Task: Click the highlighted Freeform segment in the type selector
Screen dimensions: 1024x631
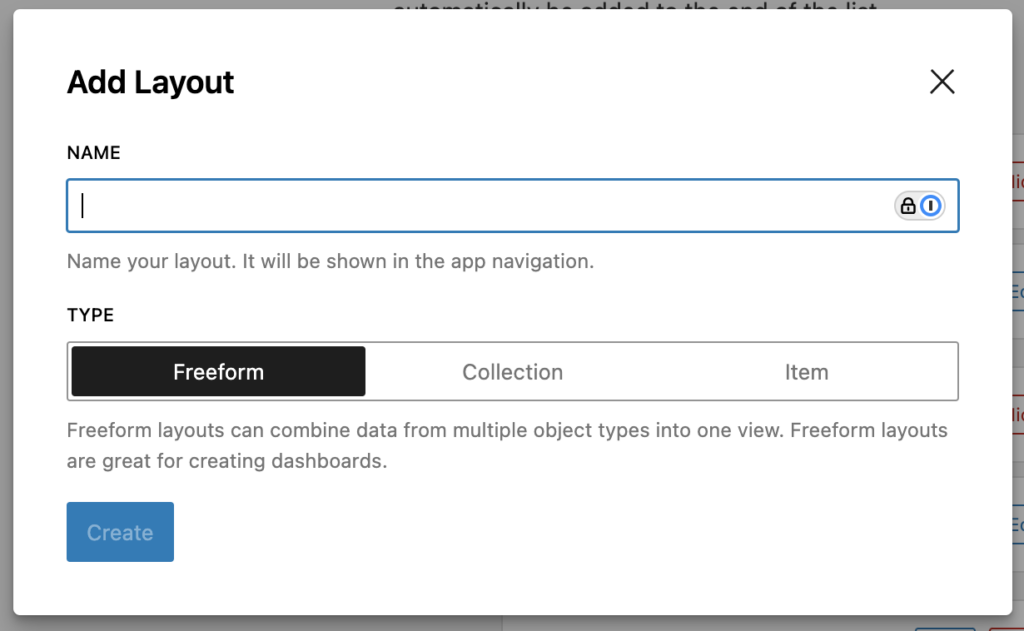Action: click(217, 371)
